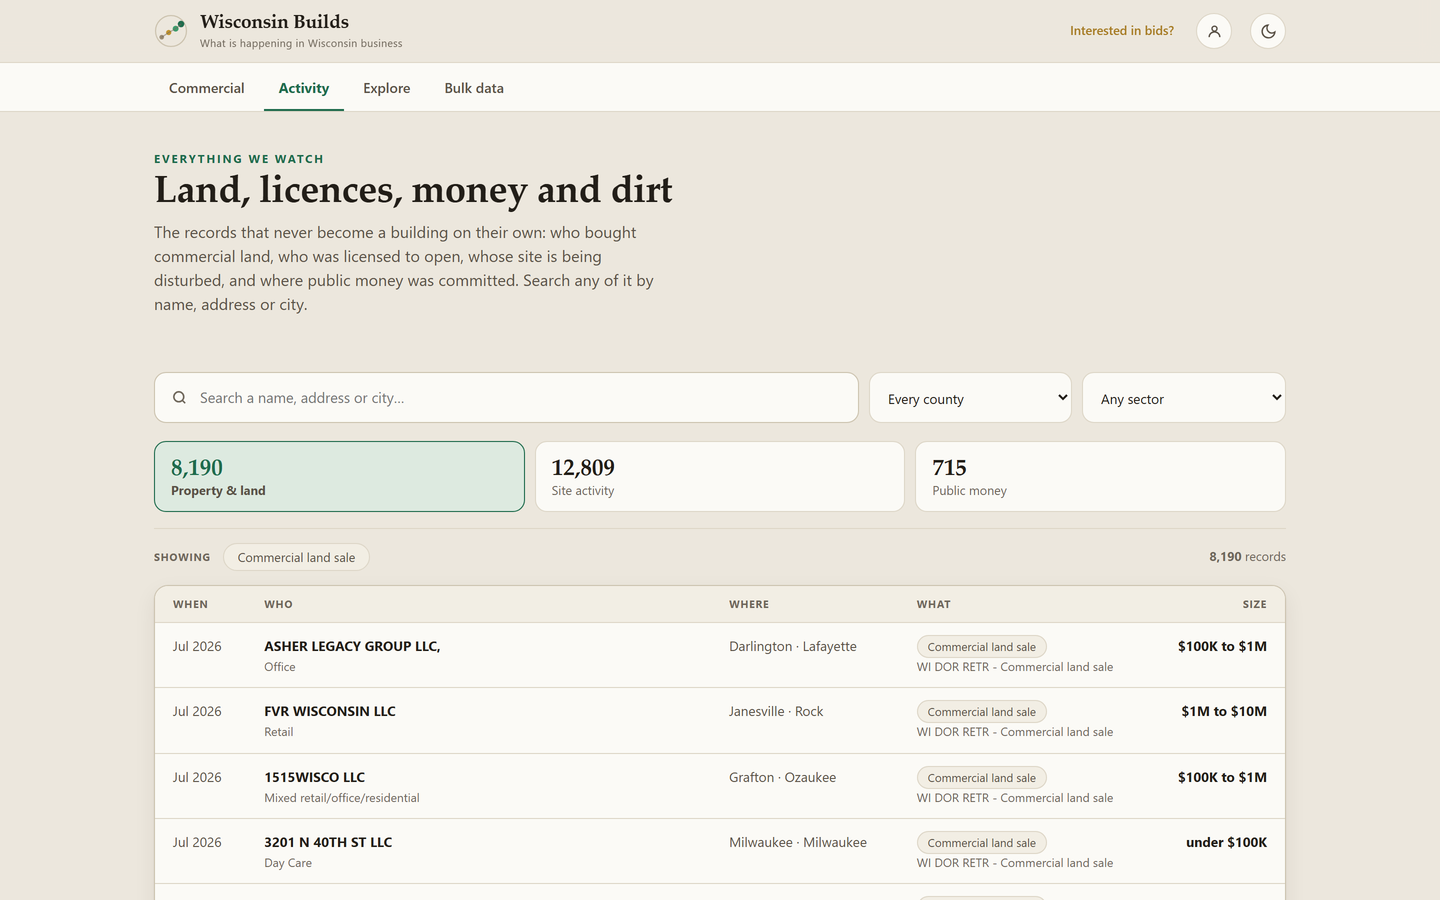Click the search magnifier icon
The width and height of the screenshot is (1440, 900).
[x=180, y=398]
